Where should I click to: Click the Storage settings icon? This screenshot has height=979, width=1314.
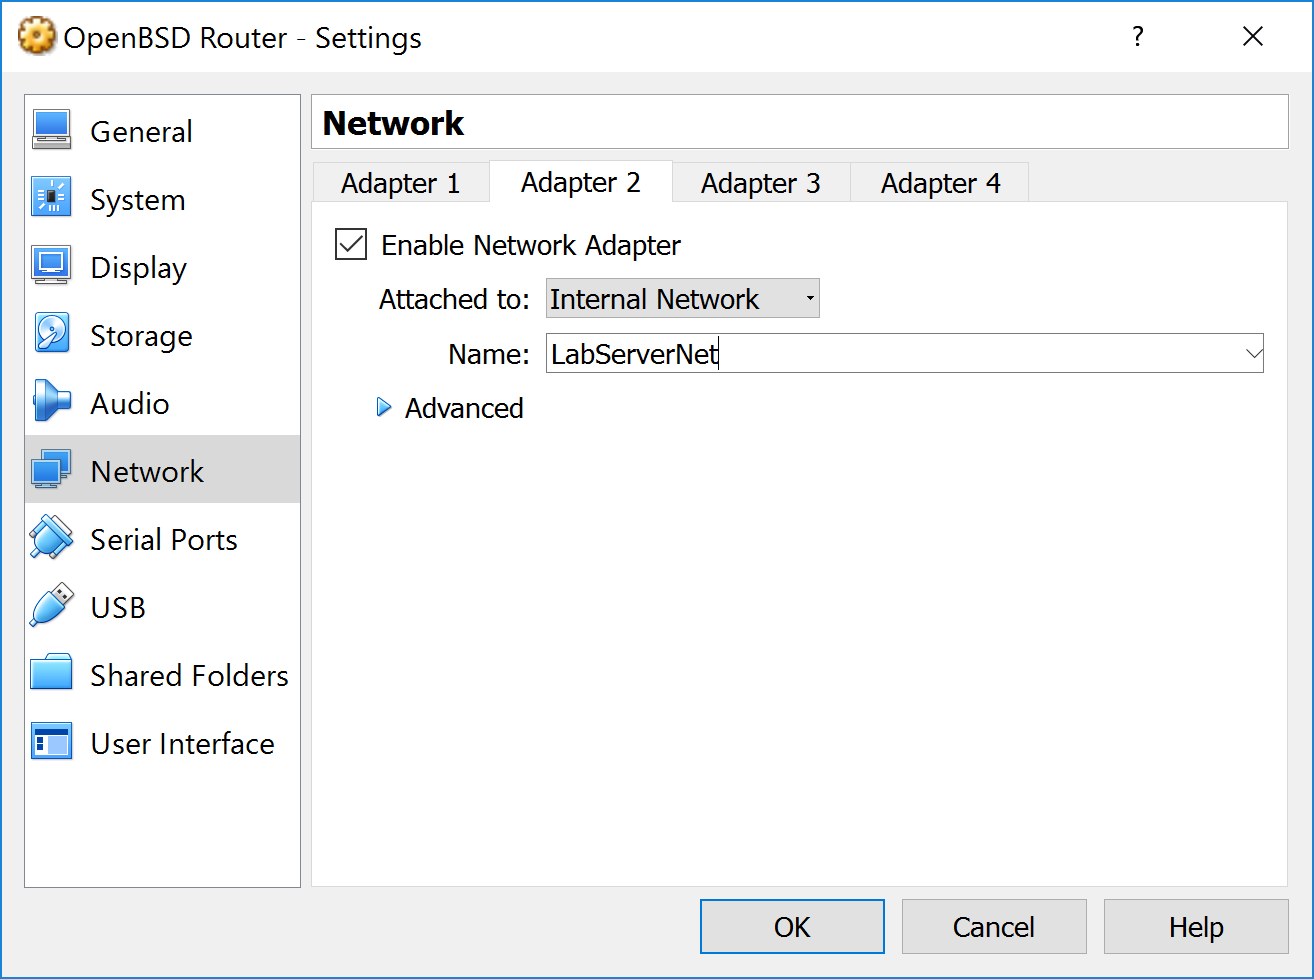pos(51,334)
